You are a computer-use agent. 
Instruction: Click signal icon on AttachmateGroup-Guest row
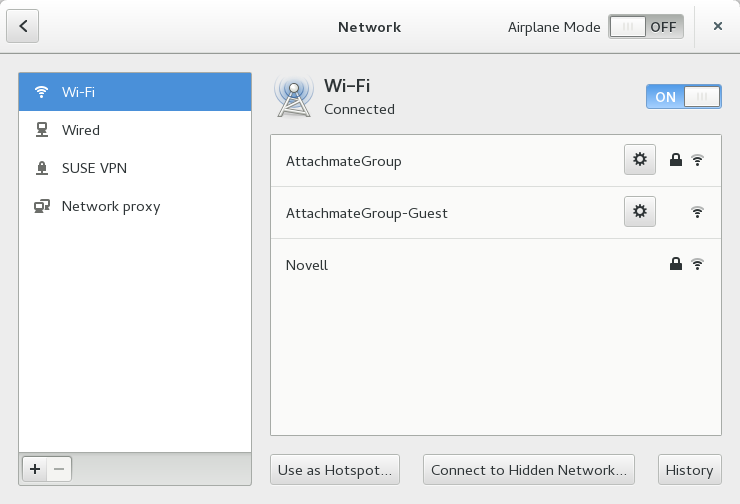tap(698, 212)
